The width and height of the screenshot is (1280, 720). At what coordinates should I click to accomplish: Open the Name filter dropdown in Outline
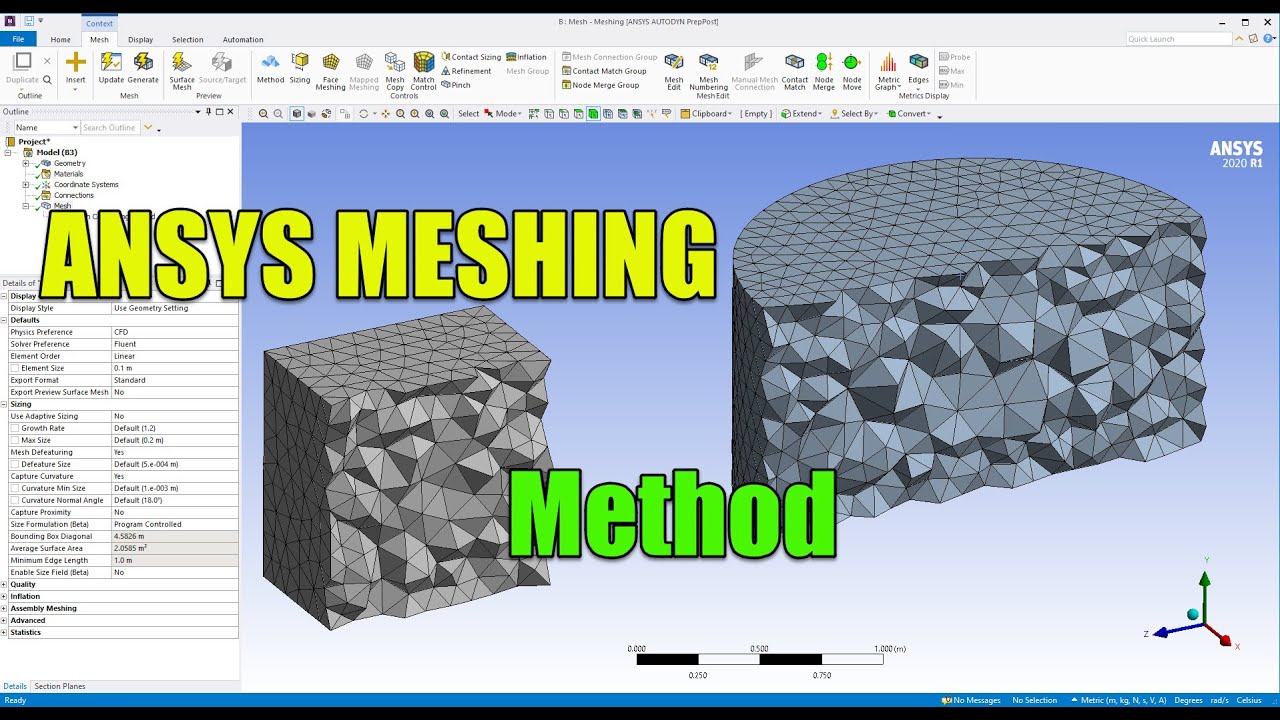coord(75,128)
